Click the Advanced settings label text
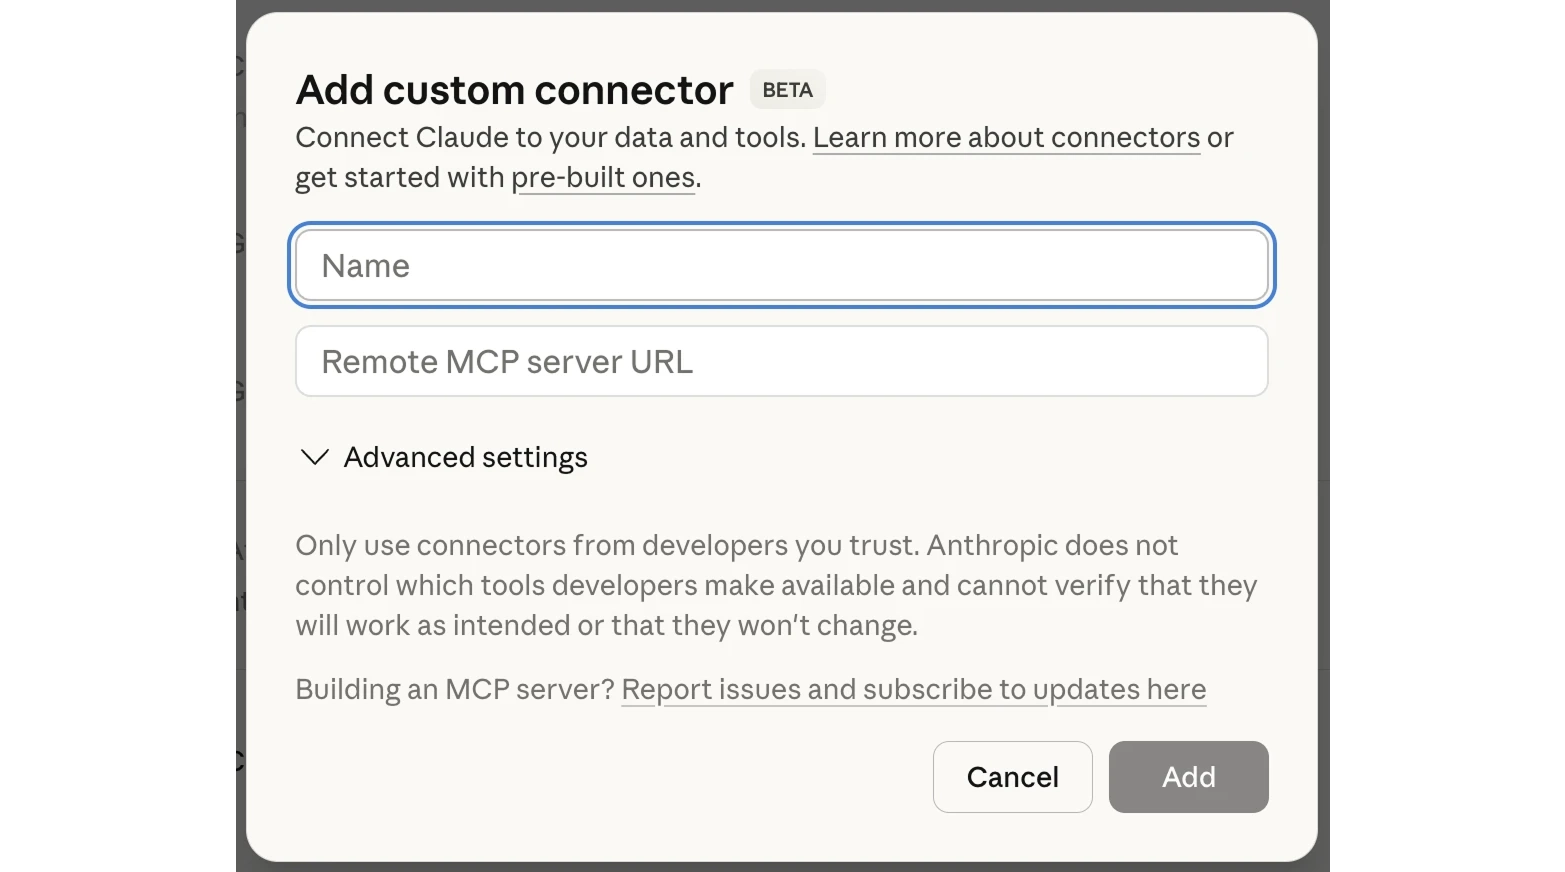 tap(465, 457)
